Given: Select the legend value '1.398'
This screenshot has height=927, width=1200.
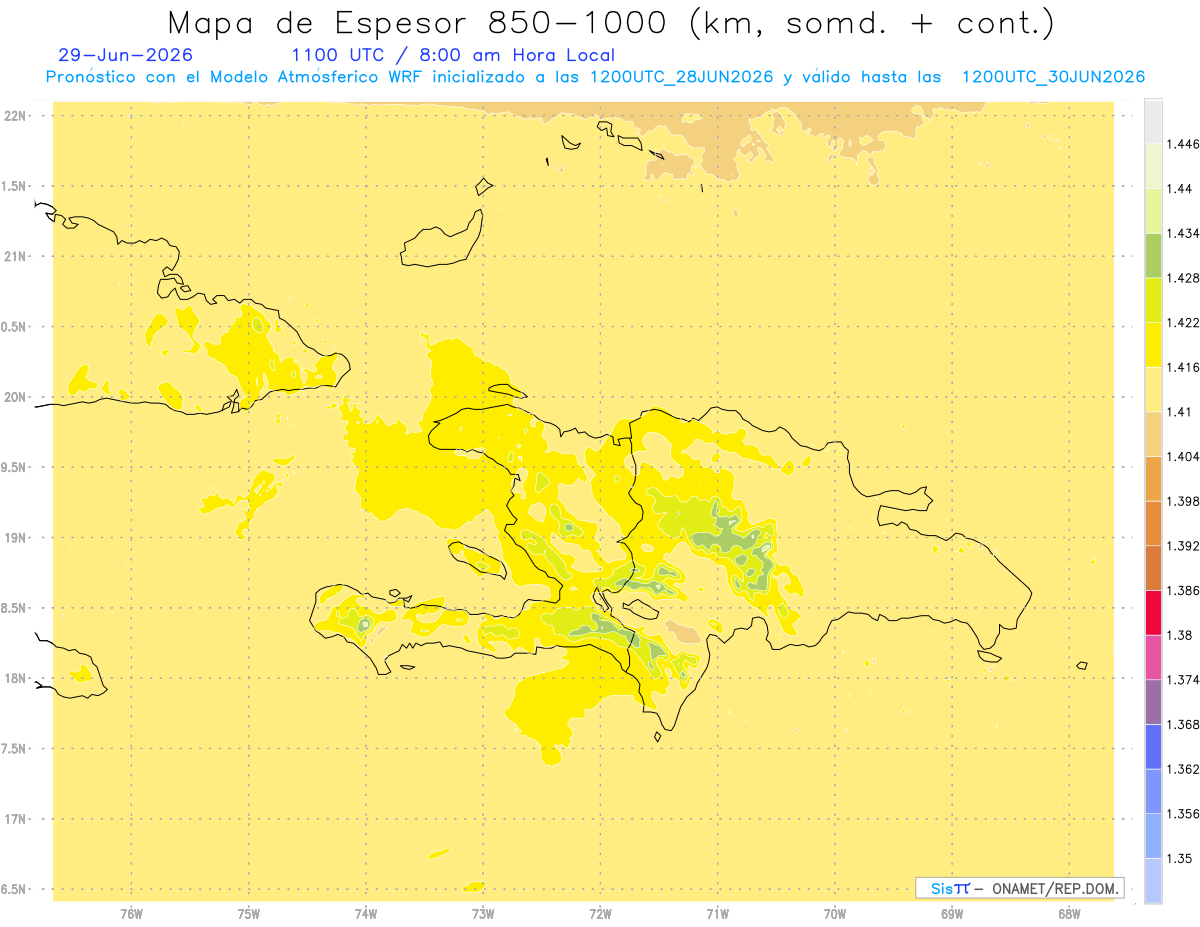Looking at the screenshot, I should [x=1183, y=501].
